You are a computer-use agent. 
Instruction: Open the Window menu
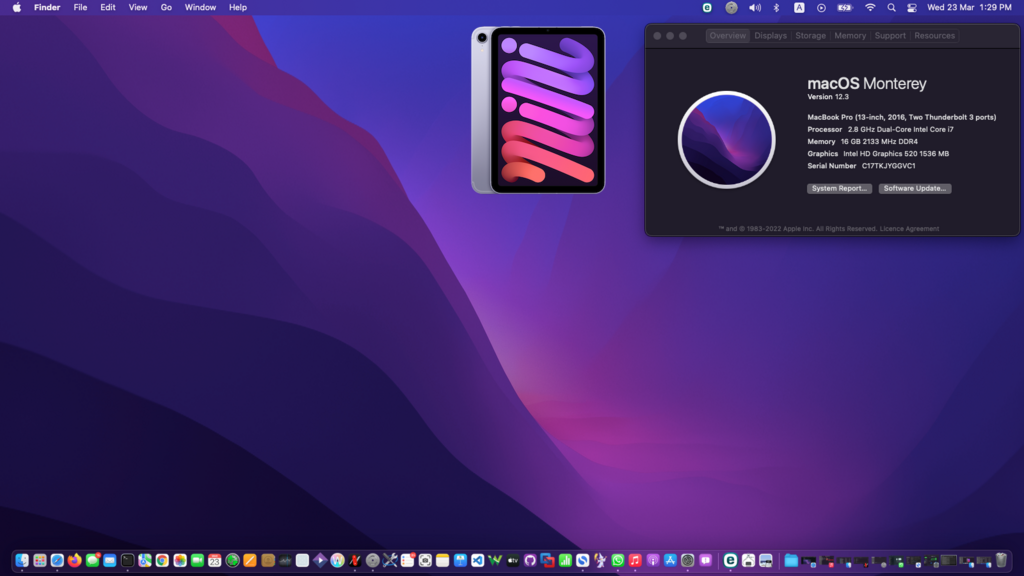tap(200, 8)
